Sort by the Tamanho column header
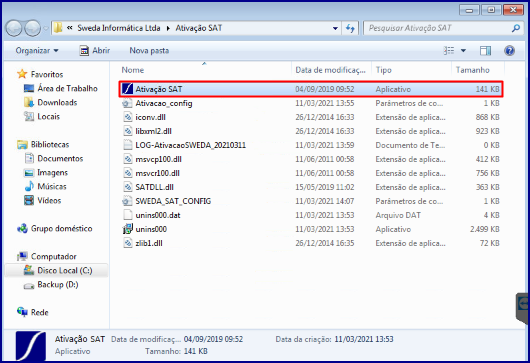This screenshot has height=363, width=530. [473, 70]
